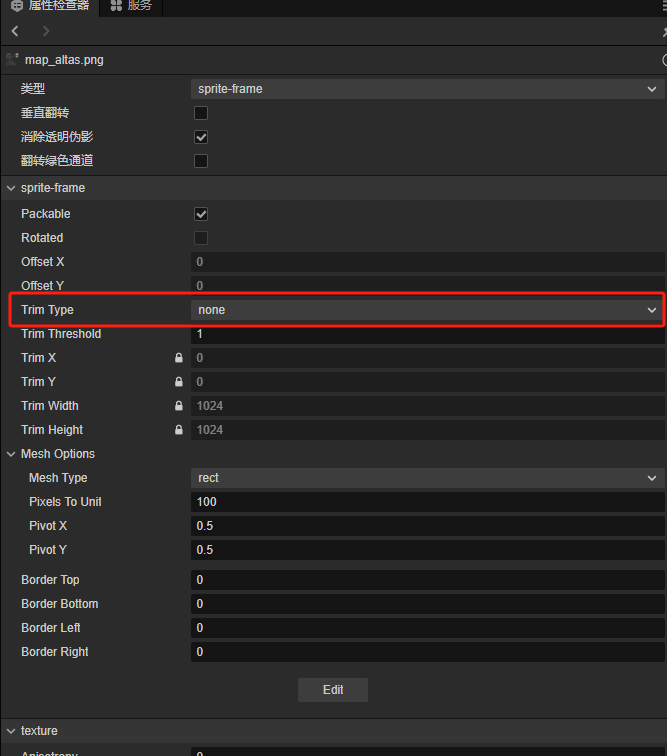
Task: Collapse the texture section
Action: pyautogui.click(x=11, y=731)
